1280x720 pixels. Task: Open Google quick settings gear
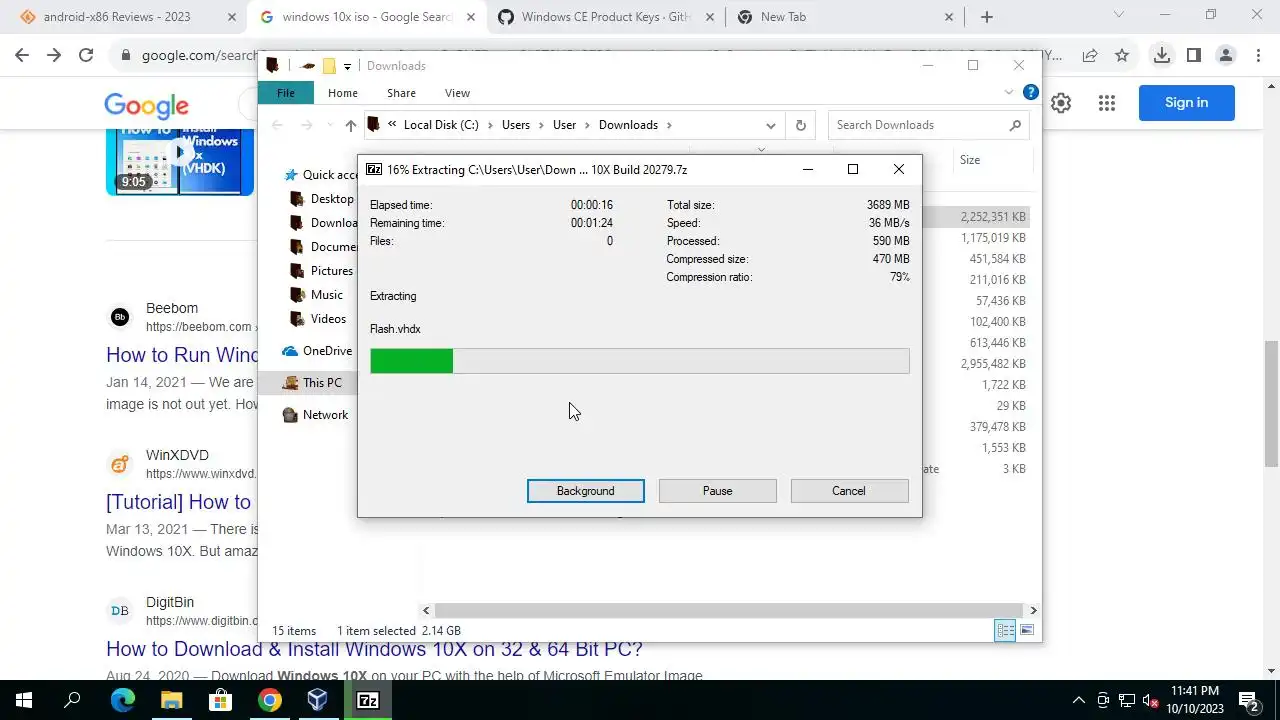pos(1060,103)
